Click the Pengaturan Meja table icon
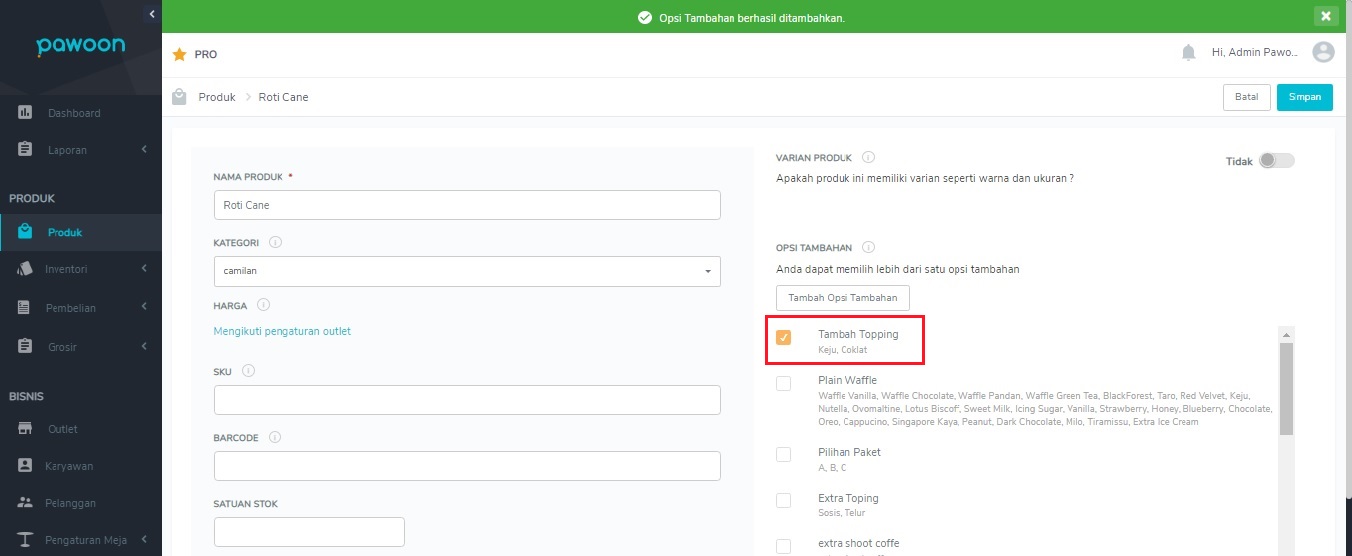 pyautogui.click(x=26, y=540)
